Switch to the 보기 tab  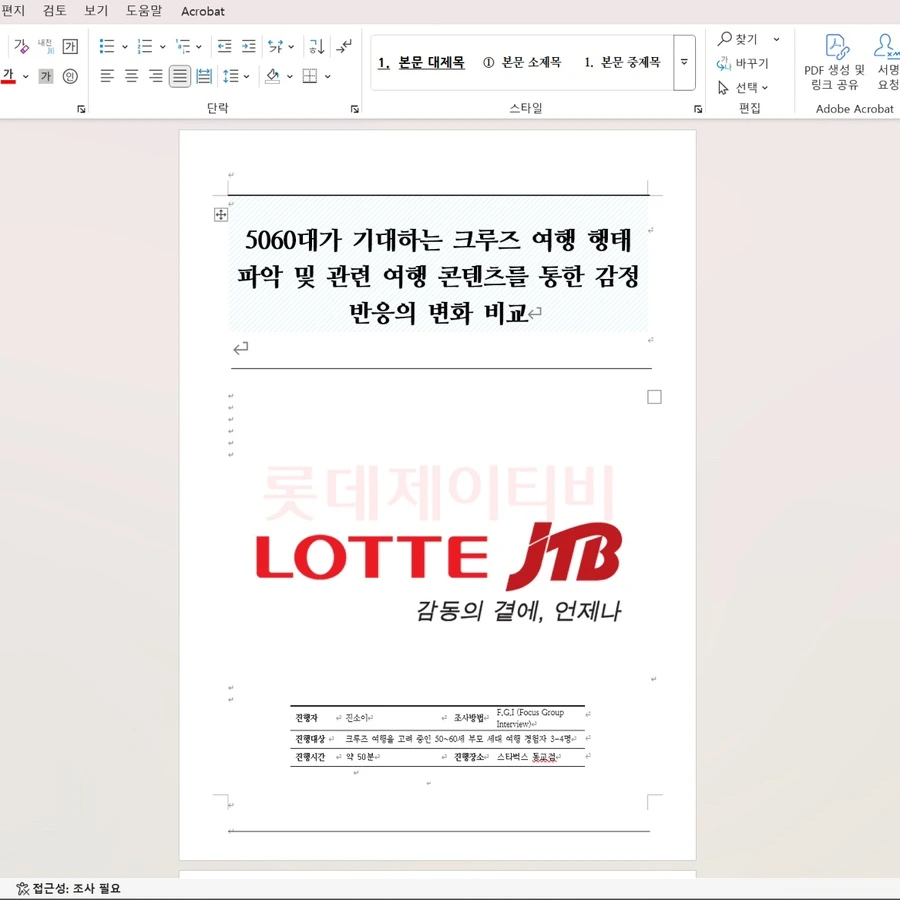(x=96, y=11)
